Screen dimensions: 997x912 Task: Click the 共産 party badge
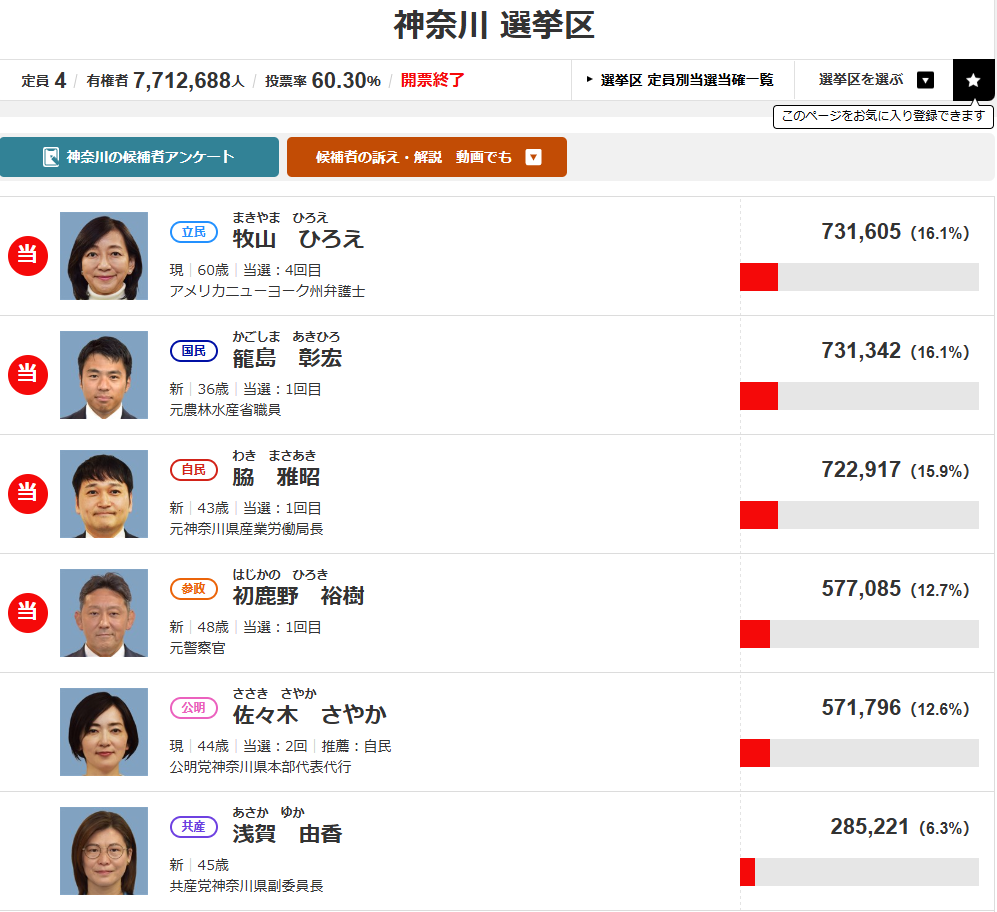(x=193, y=827)
